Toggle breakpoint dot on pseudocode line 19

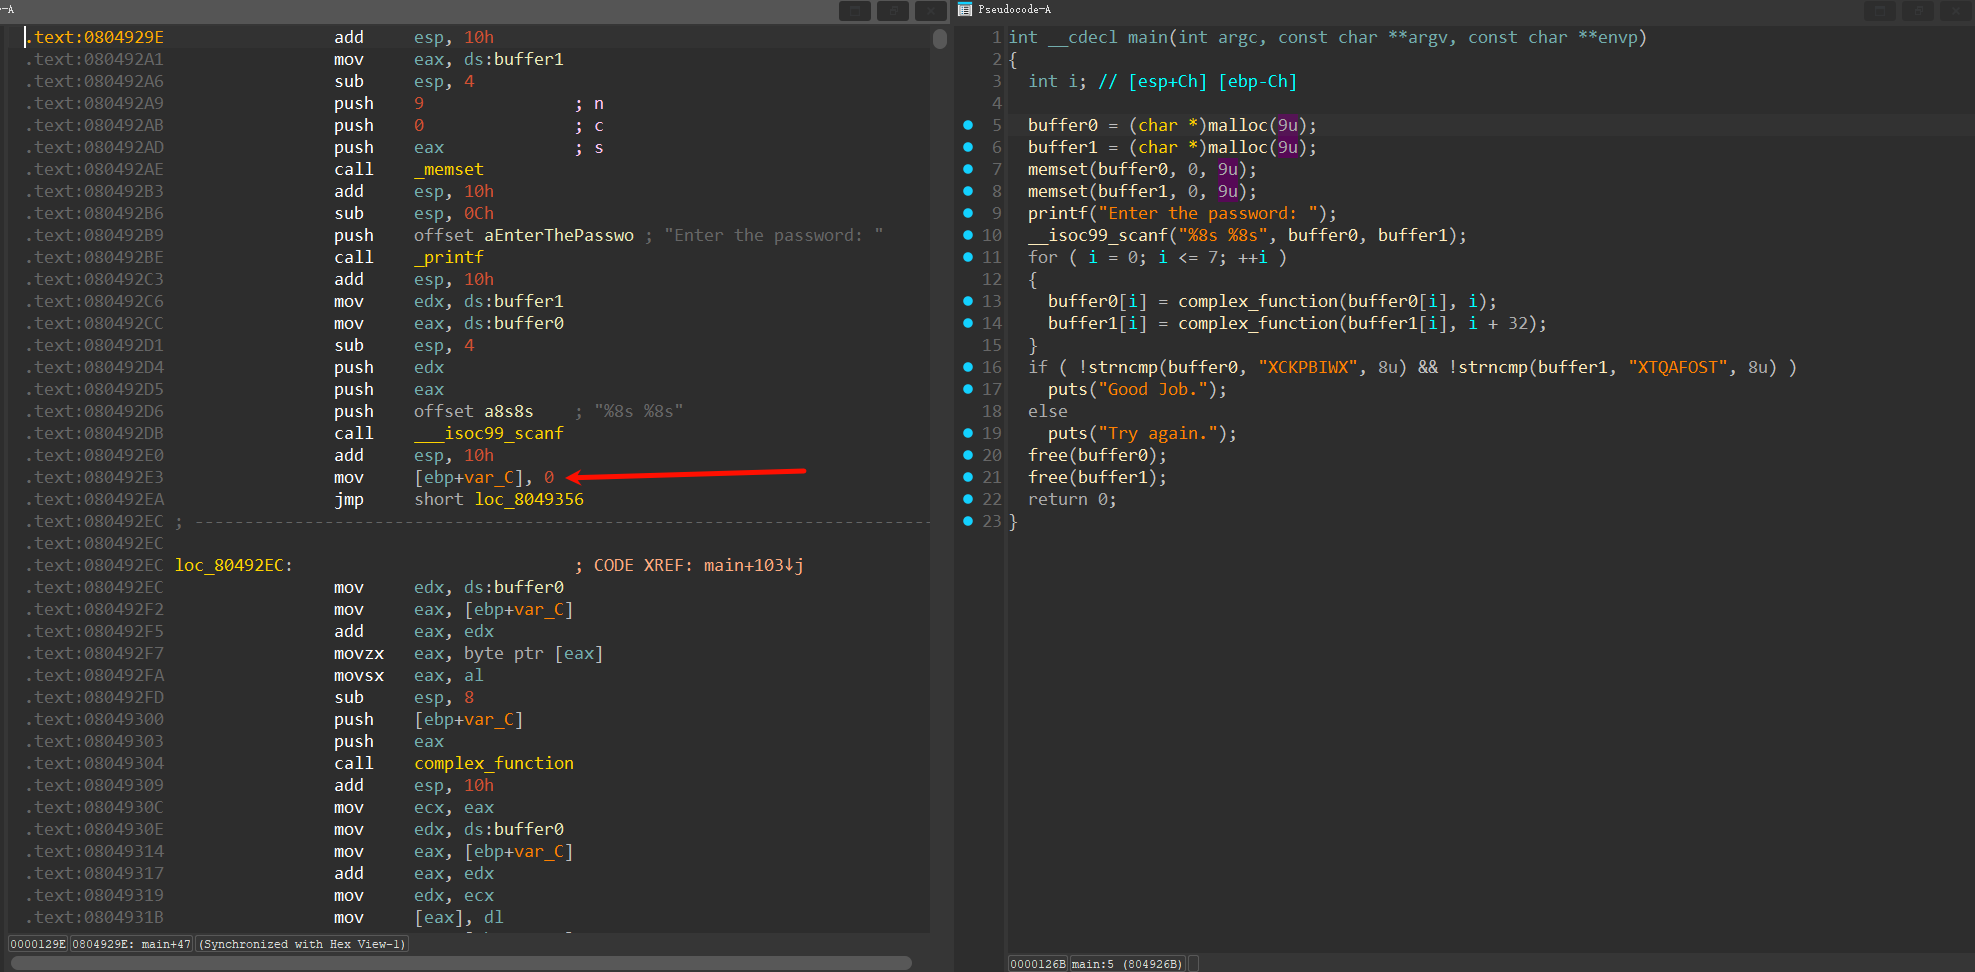[968, 433]
